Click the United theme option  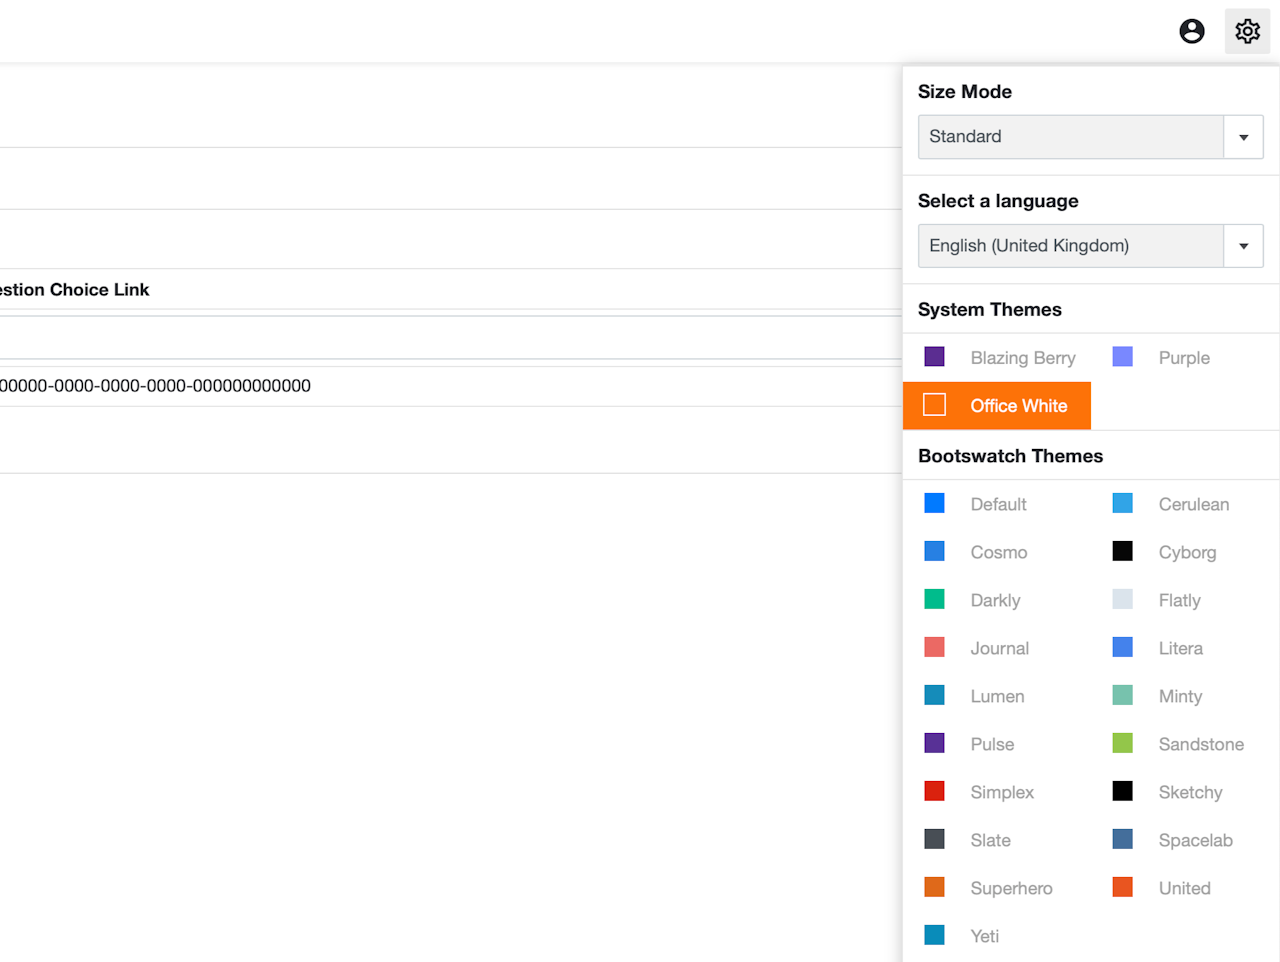click(x=1184, y=888)
